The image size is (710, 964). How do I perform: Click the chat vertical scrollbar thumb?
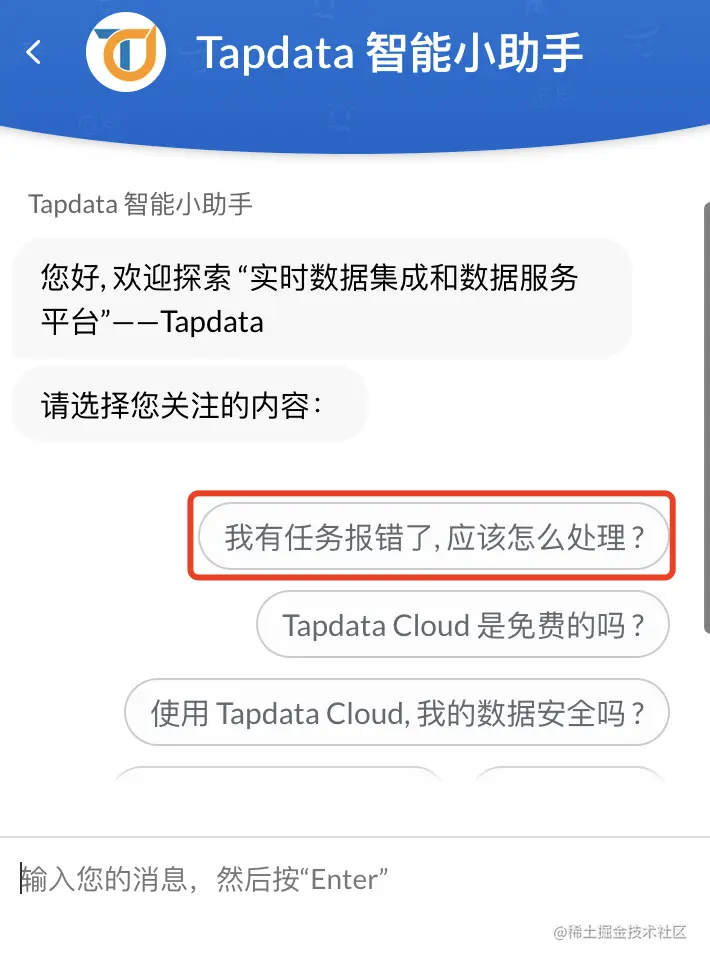click(x=706, y=418)
